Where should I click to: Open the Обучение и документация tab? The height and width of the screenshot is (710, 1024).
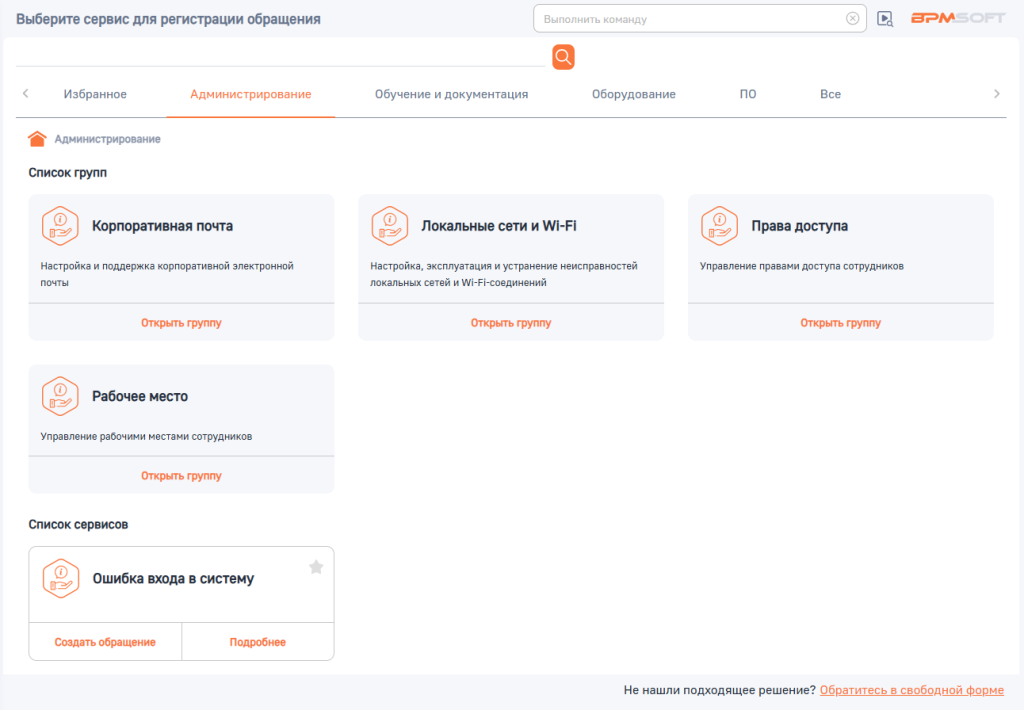click(451, 94)
